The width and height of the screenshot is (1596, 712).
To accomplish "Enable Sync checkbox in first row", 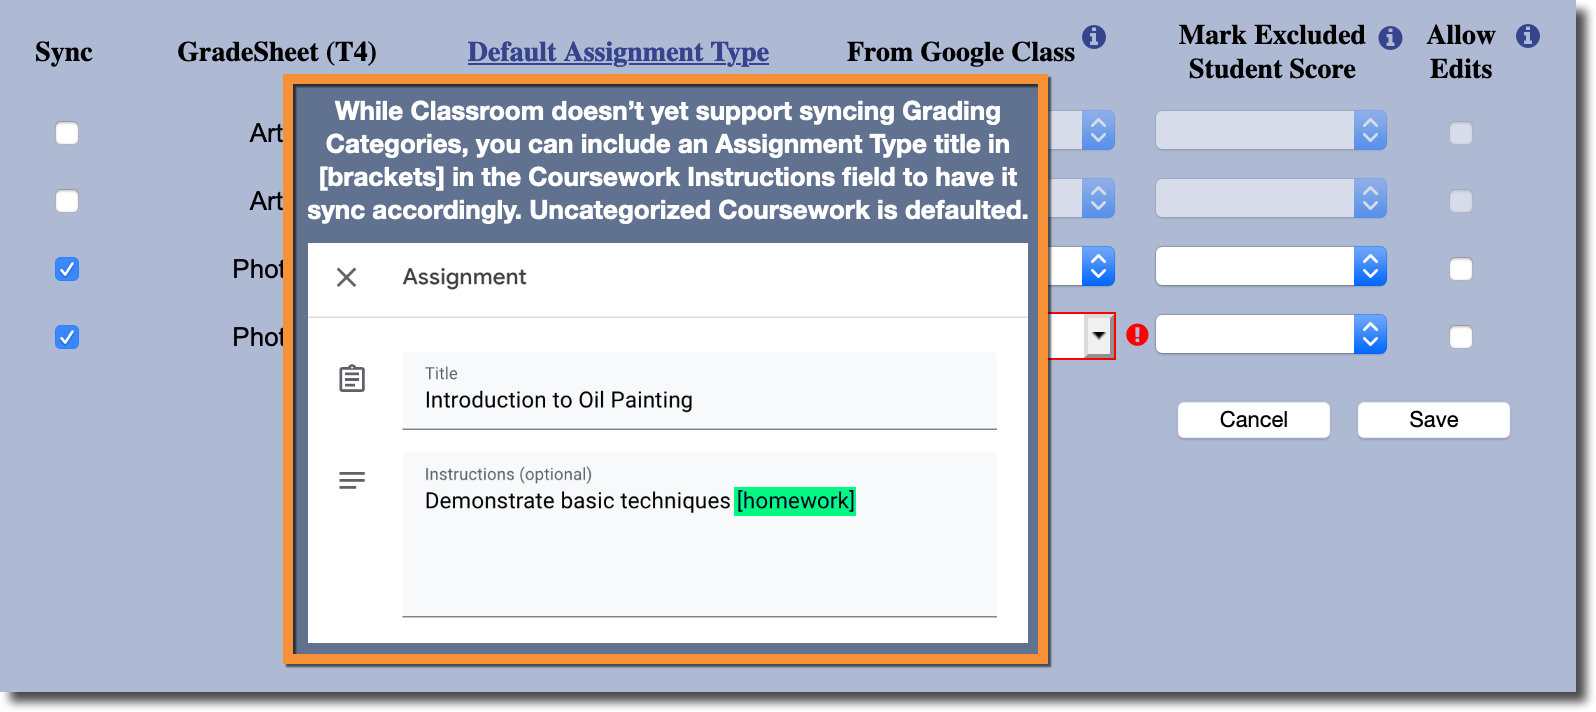I will 67,133.
